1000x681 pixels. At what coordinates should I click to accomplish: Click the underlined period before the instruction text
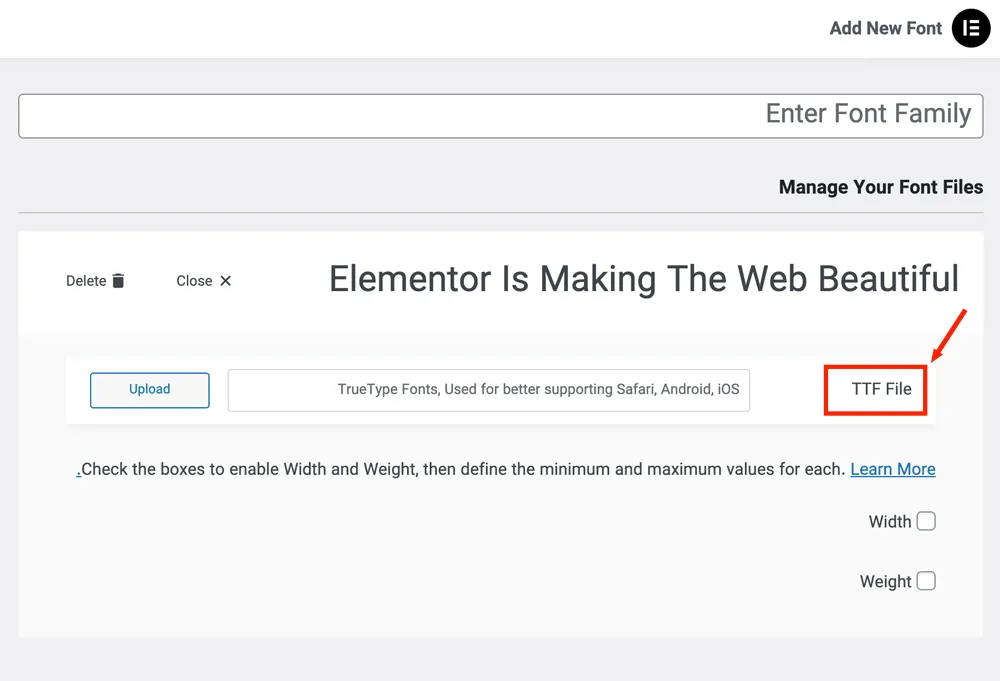tap(79, 470)
